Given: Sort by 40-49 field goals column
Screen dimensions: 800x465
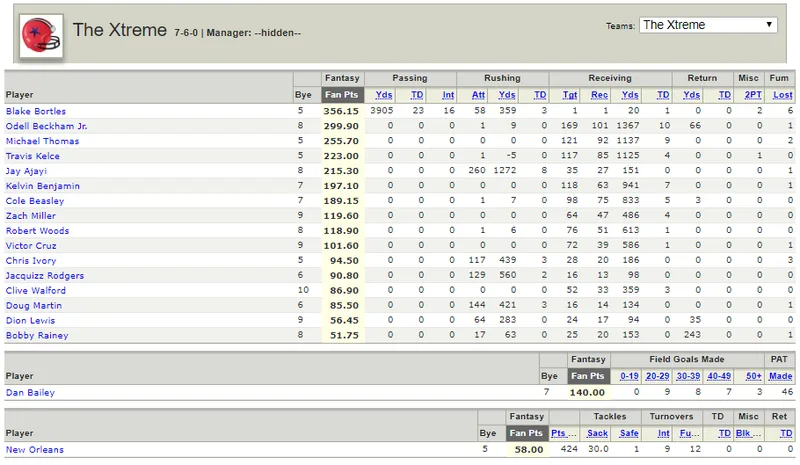Looking at the screenshot, I should point(719,376).
